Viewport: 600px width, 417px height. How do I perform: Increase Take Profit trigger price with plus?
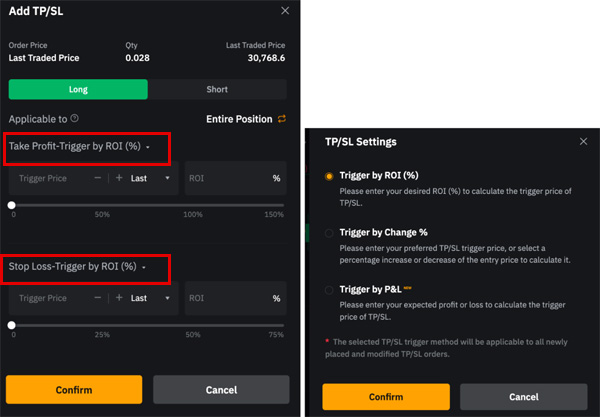pyautogui.click(x=119, y=178)
